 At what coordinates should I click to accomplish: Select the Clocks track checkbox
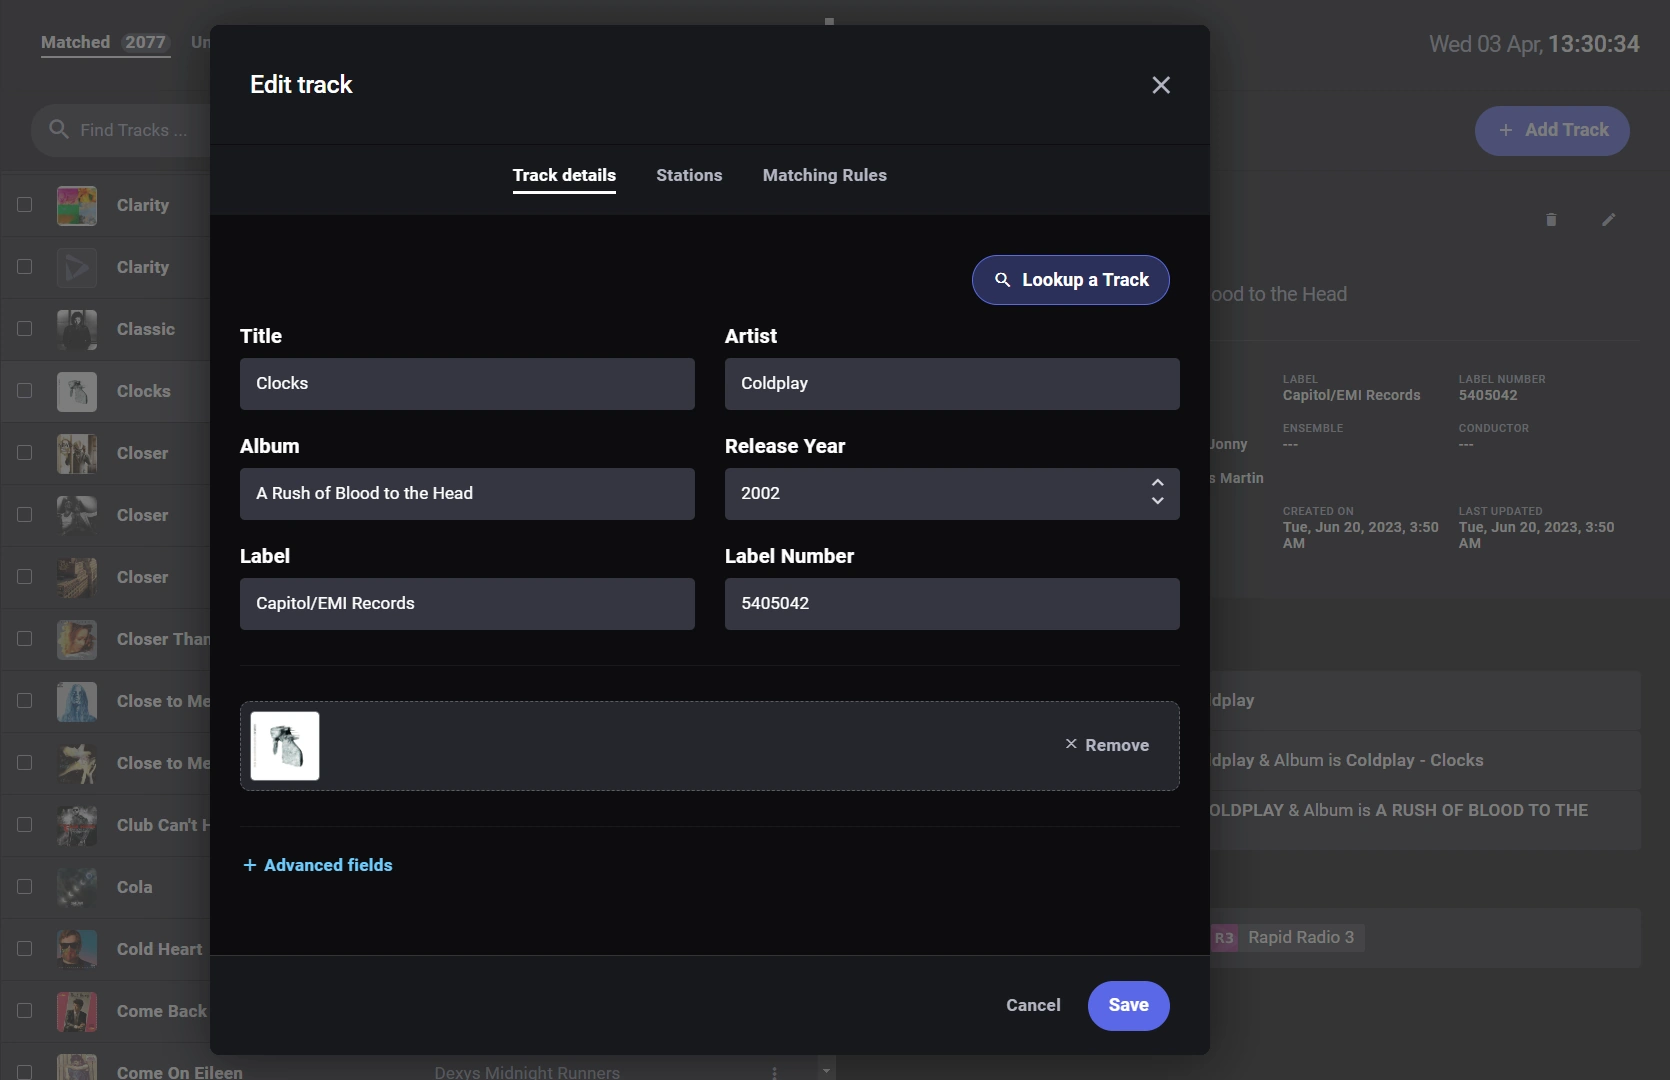point(25,391)
